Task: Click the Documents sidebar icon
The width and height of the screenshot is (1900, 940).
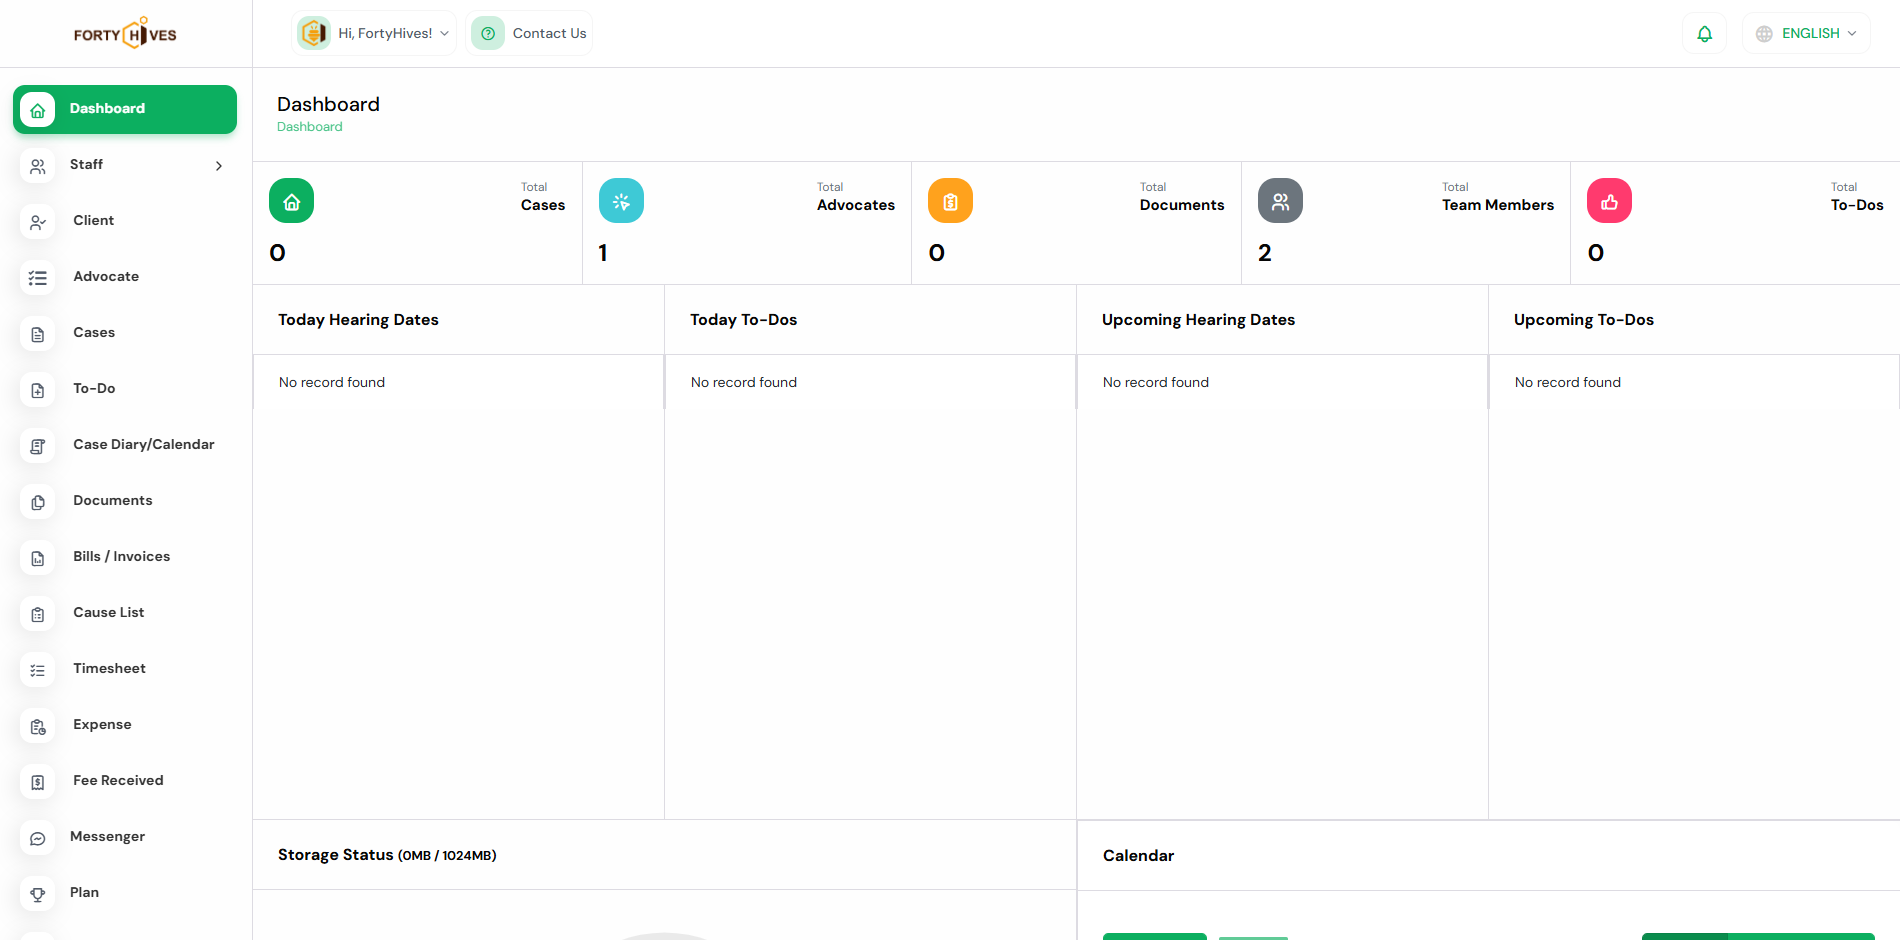Action: coord(38,502)
